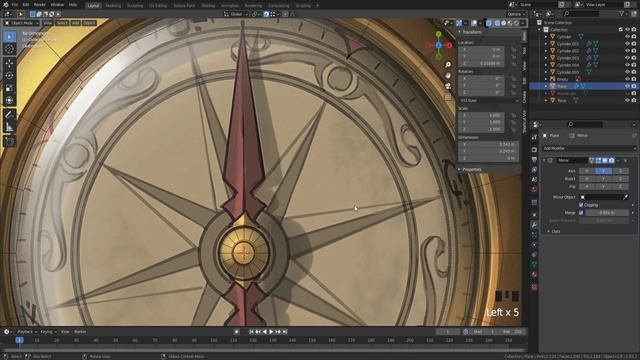640x360 pixels.
Task: Disable rendering for the Empty object
Action: tap(634, 79)
